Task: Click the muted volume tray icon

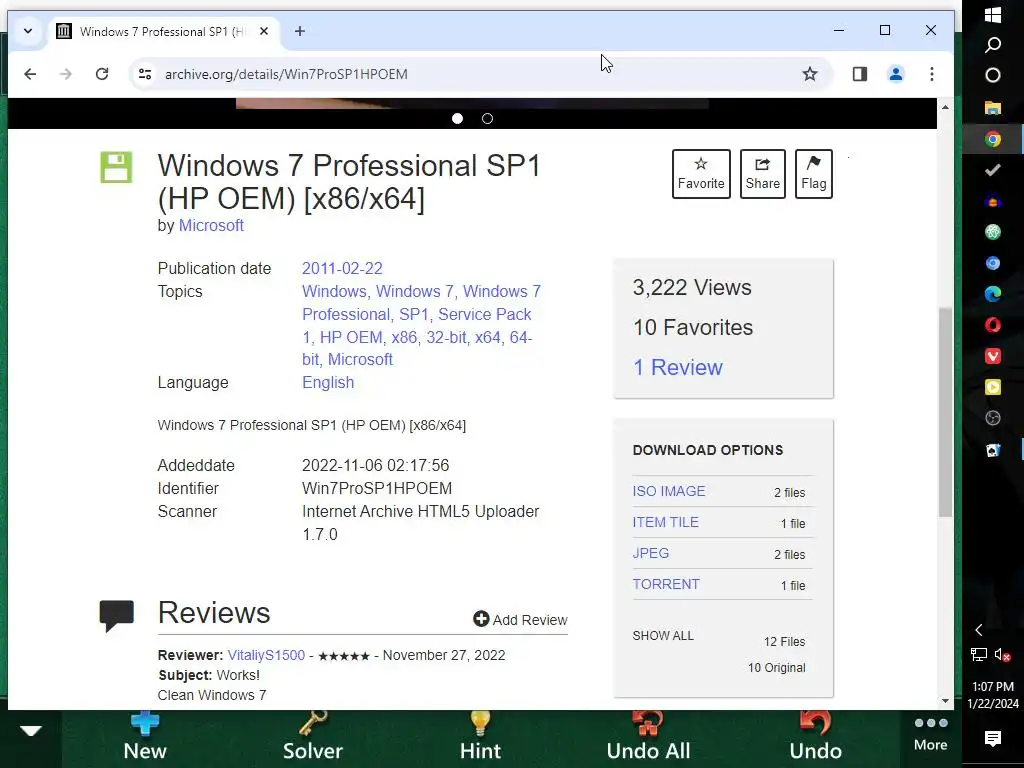Action: [x=1002, y=654]
